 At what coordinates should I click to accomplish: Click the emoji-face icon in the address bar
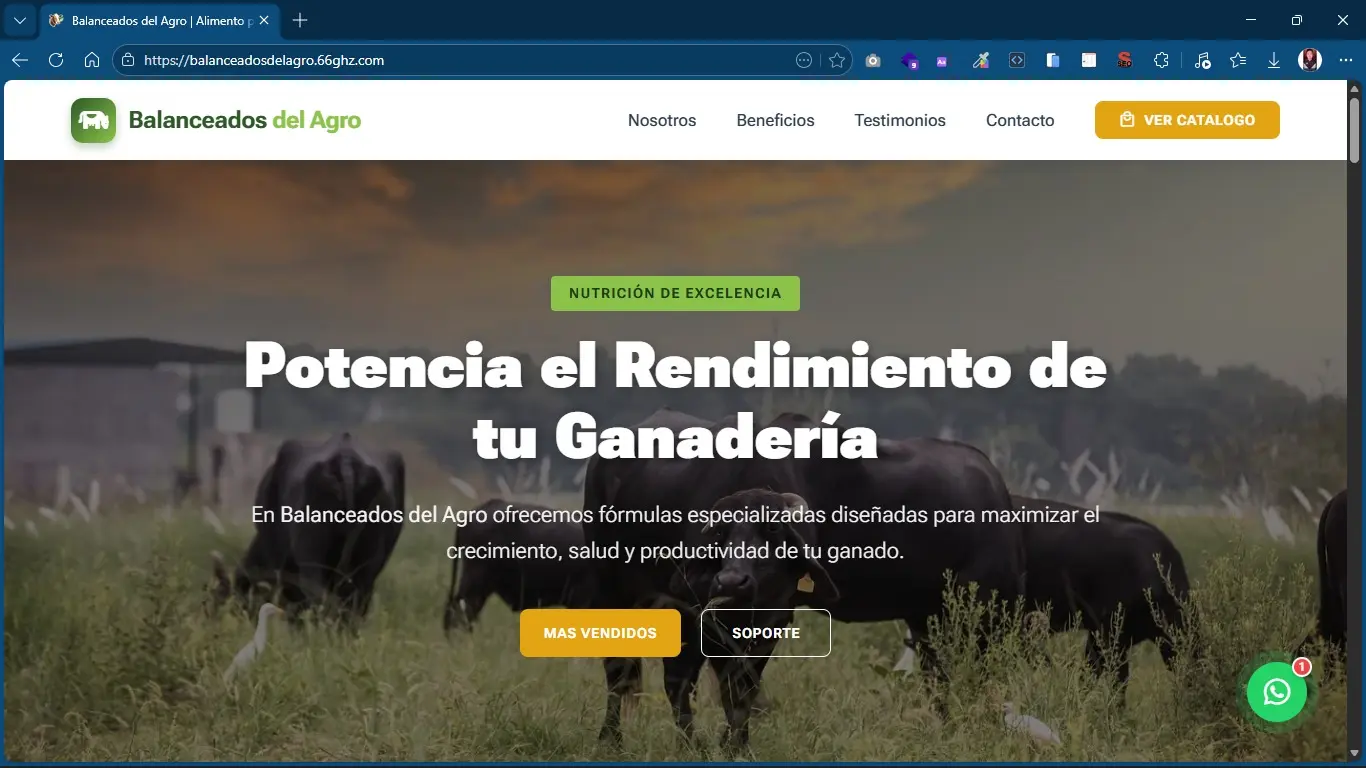pos(803,60)
